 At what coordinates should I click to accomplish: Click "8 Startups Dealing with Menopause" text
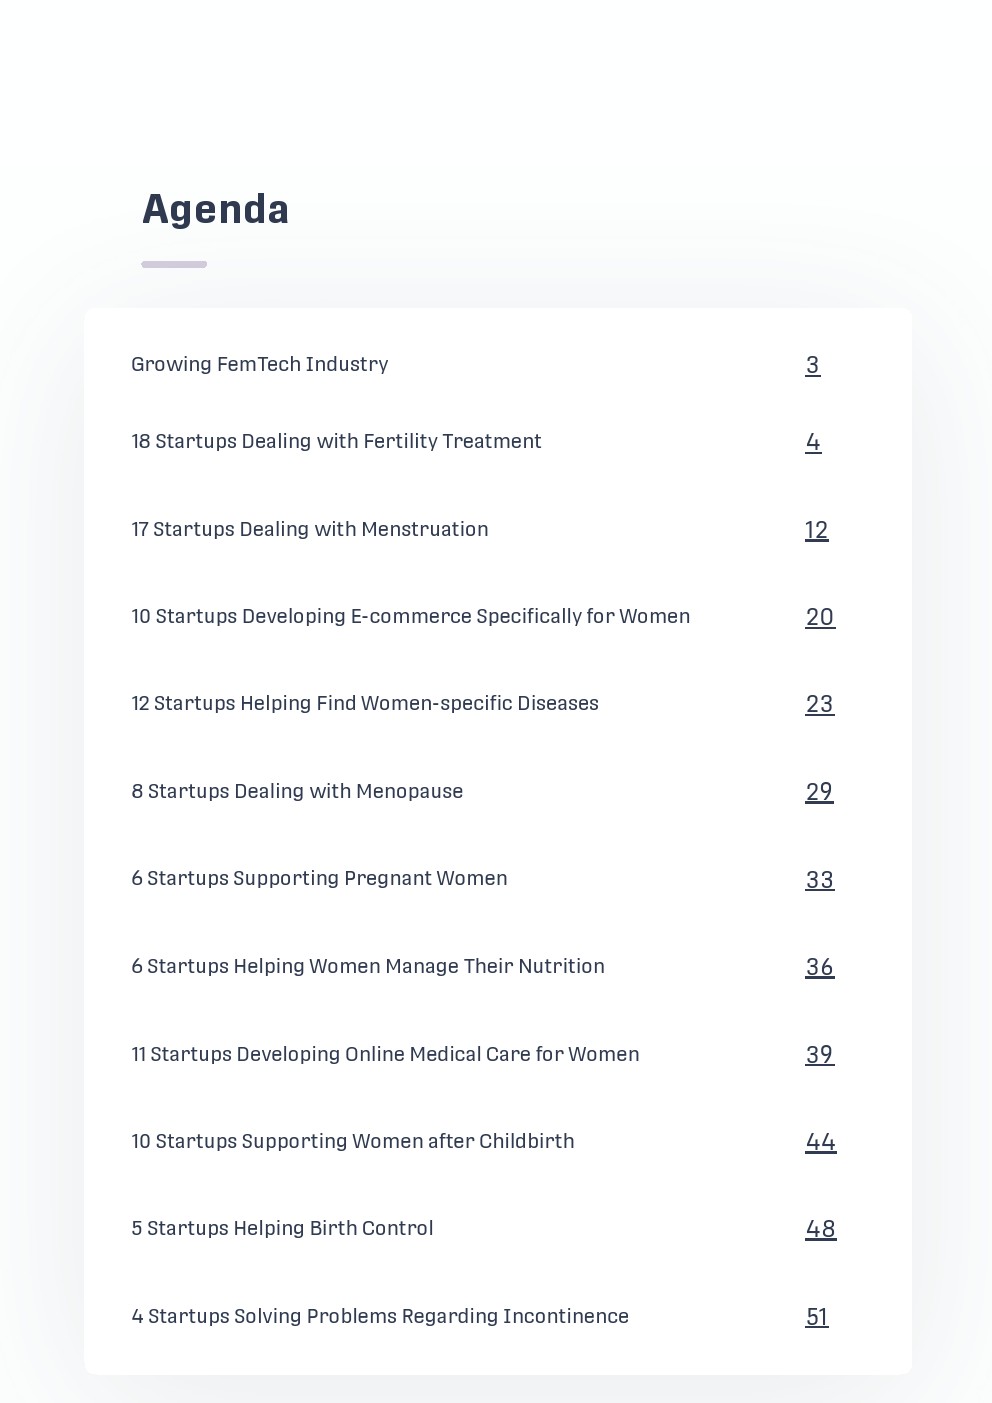click(x=297, y=792)
